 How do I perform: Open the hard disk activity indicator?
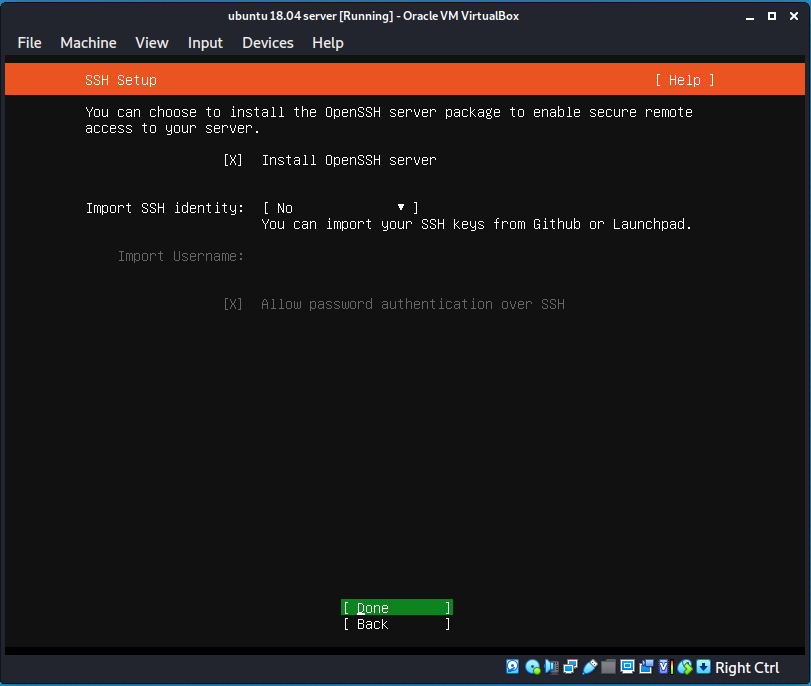tap(512, 666)
